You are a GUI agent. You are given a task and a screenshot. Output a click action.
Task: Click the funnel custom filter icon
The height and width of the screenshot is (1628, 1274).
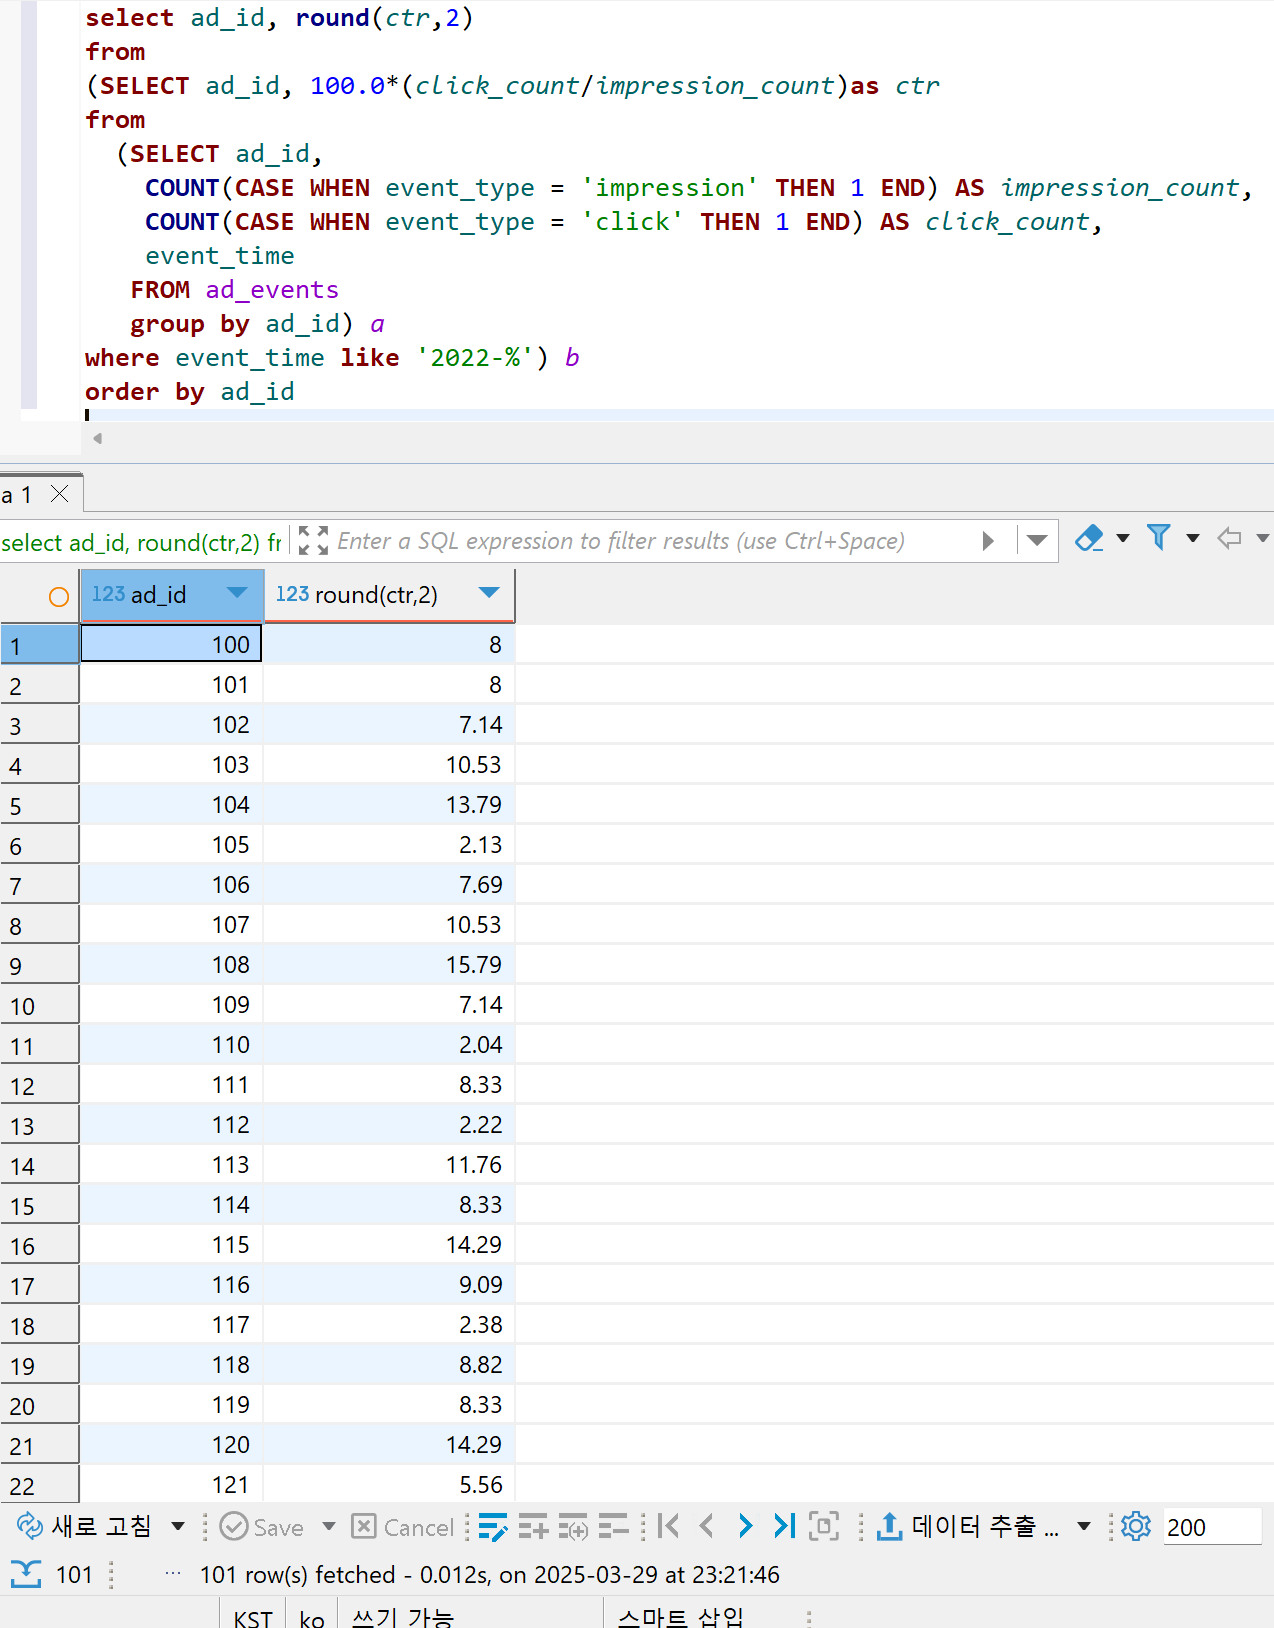(x=1158, y=539)
